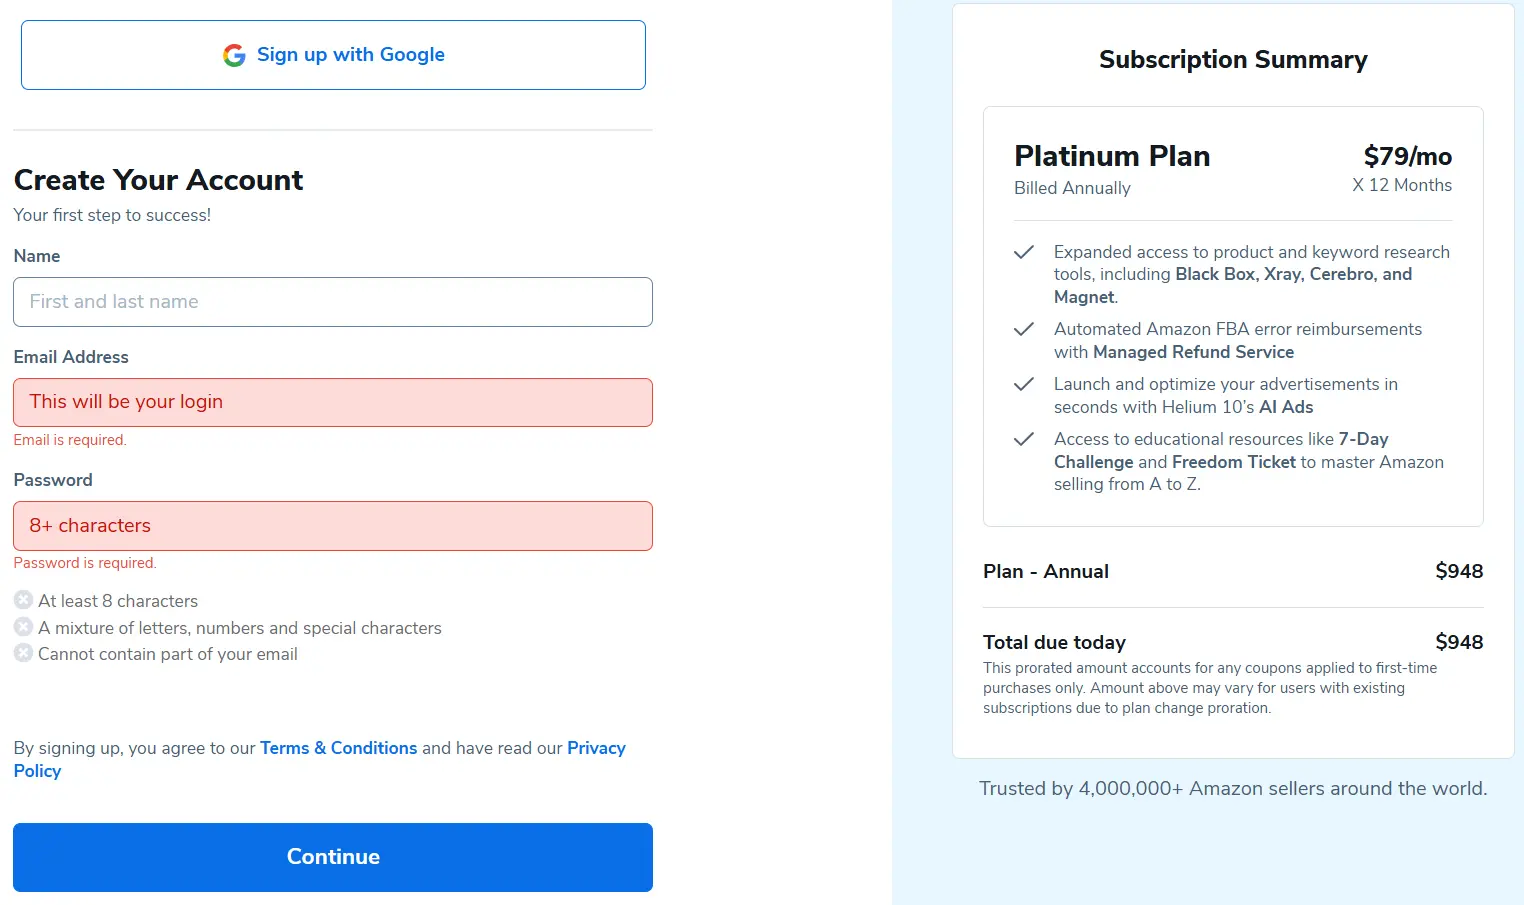Click the checkmark beside the AI Ads feature
The width and height of the screenshot is (1524, 905).
pos(1024,384)
